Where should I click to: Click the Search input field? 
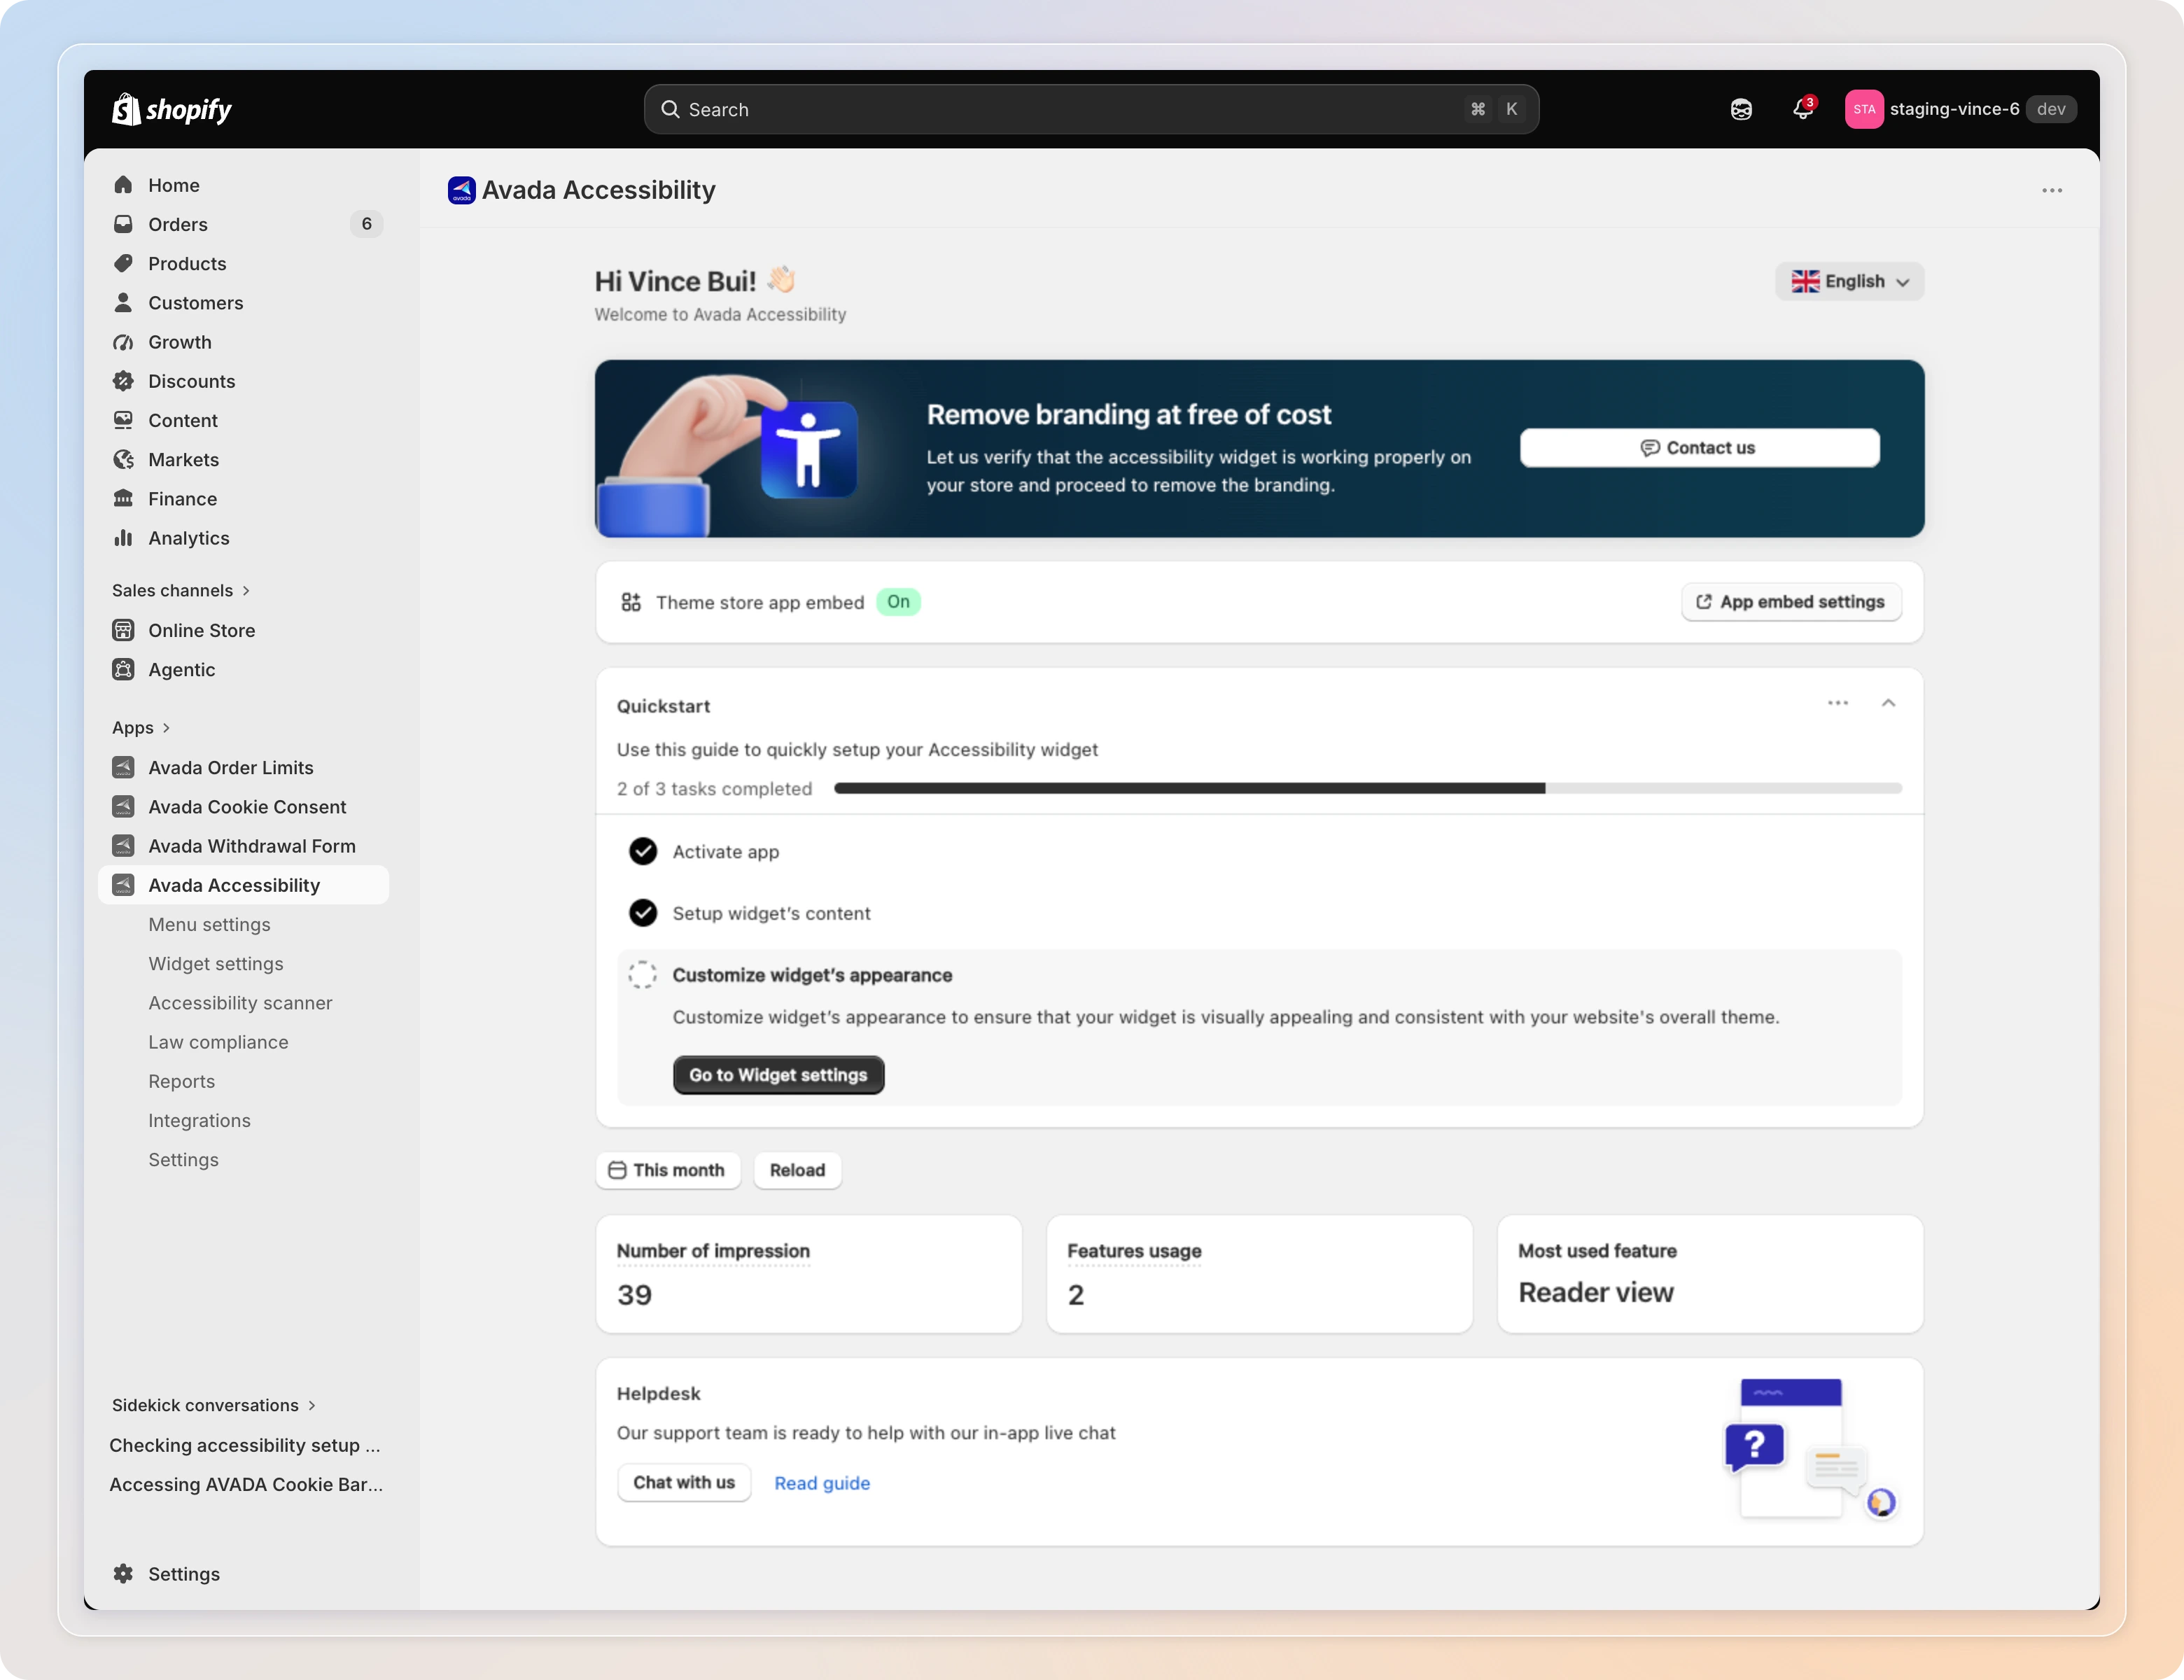(1091, 109)
